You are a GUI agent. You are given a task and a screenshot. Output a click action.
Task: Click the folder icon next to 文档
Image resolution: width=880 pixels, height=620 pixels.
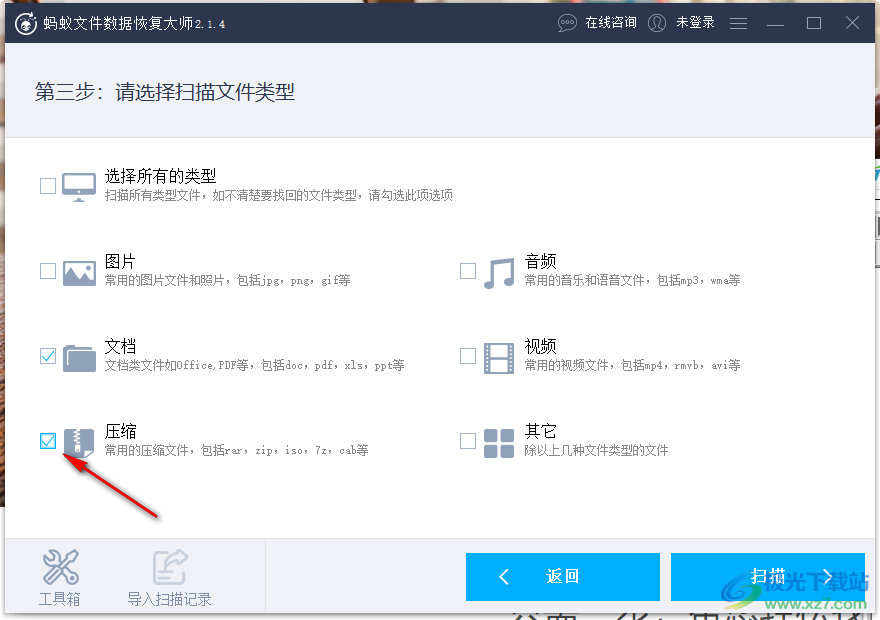[x=79, y=355]
